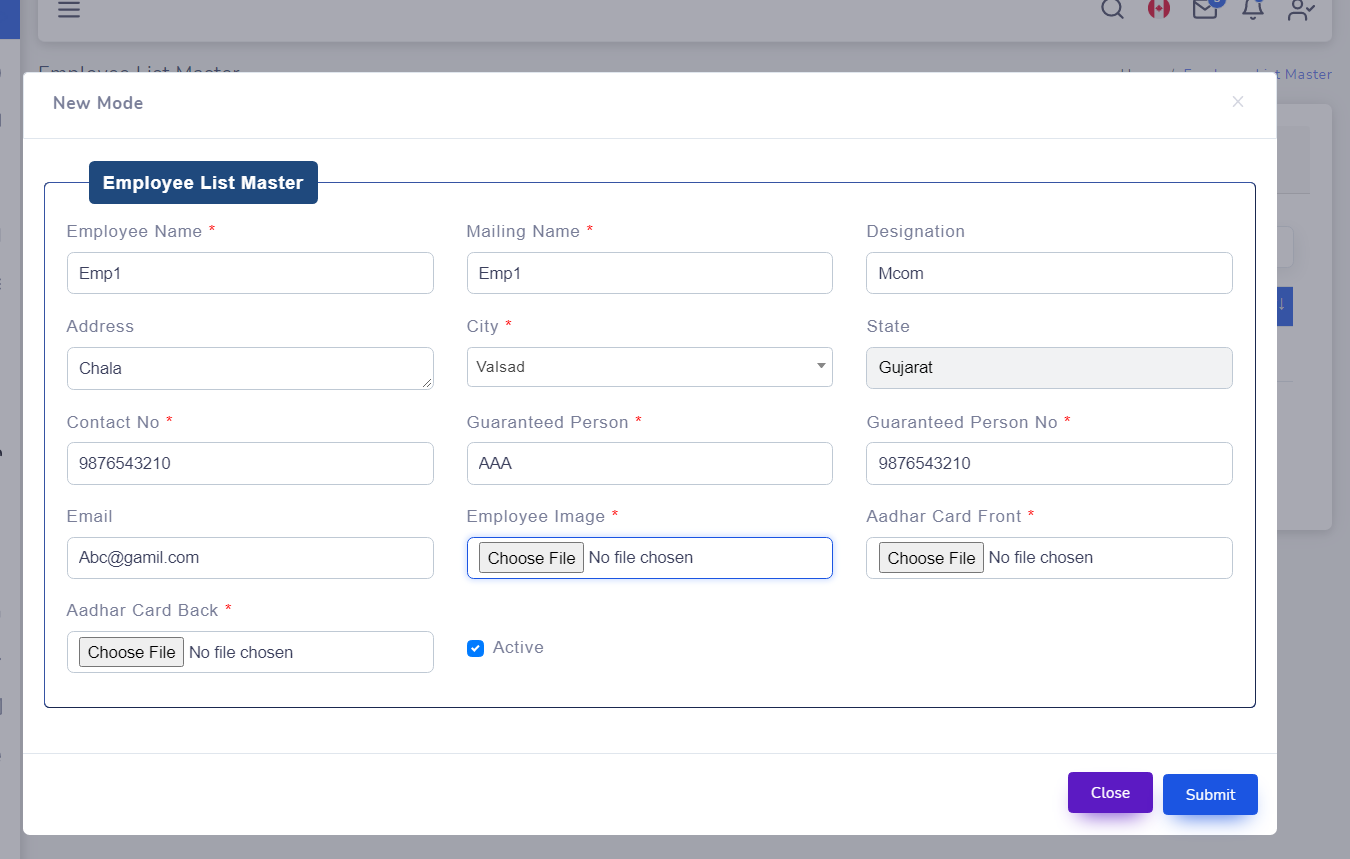The image size is (1350, 859).
Task: Open the mail envelope icon
Action: (x=1205, y=9)
